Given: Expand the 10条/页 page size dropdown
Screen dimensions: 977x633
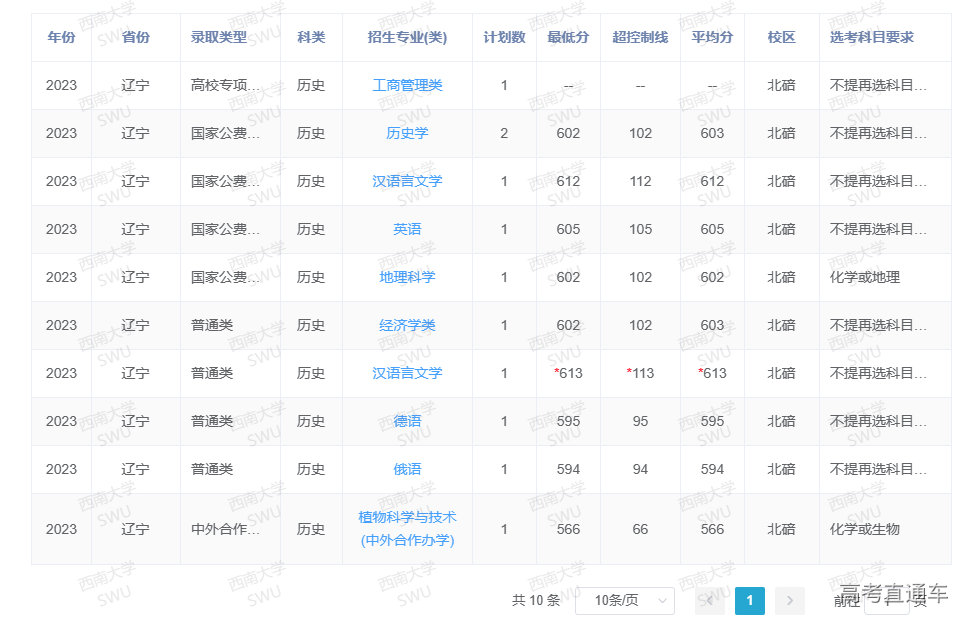Looking at the screenshot, I should click(x=625, y=601).
